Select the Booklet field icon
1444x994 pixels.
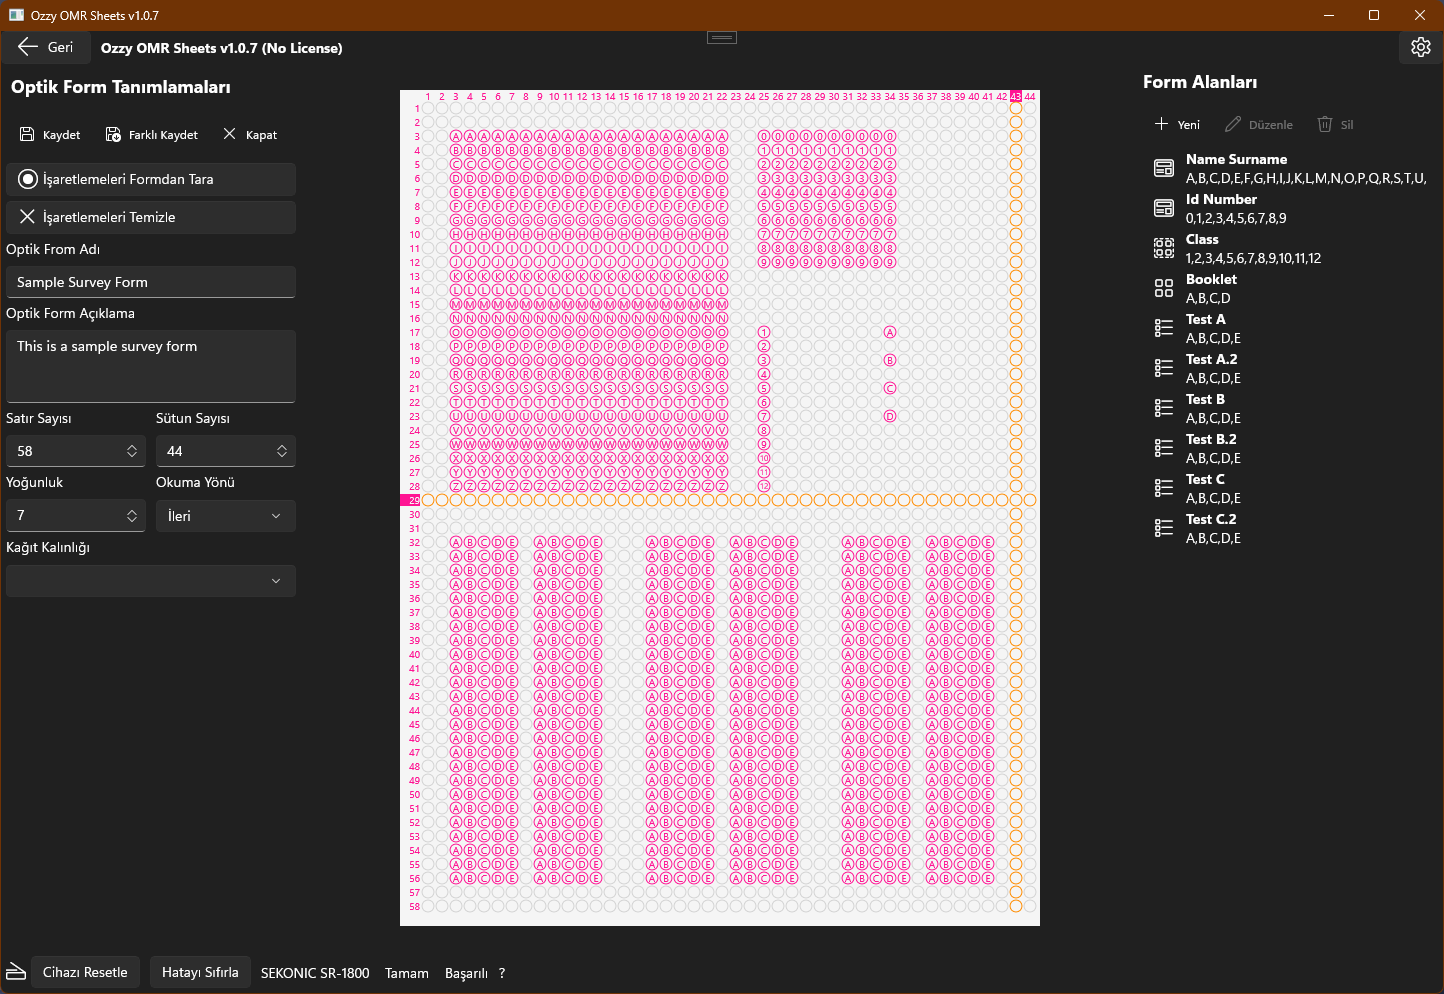click(1164, 288)
